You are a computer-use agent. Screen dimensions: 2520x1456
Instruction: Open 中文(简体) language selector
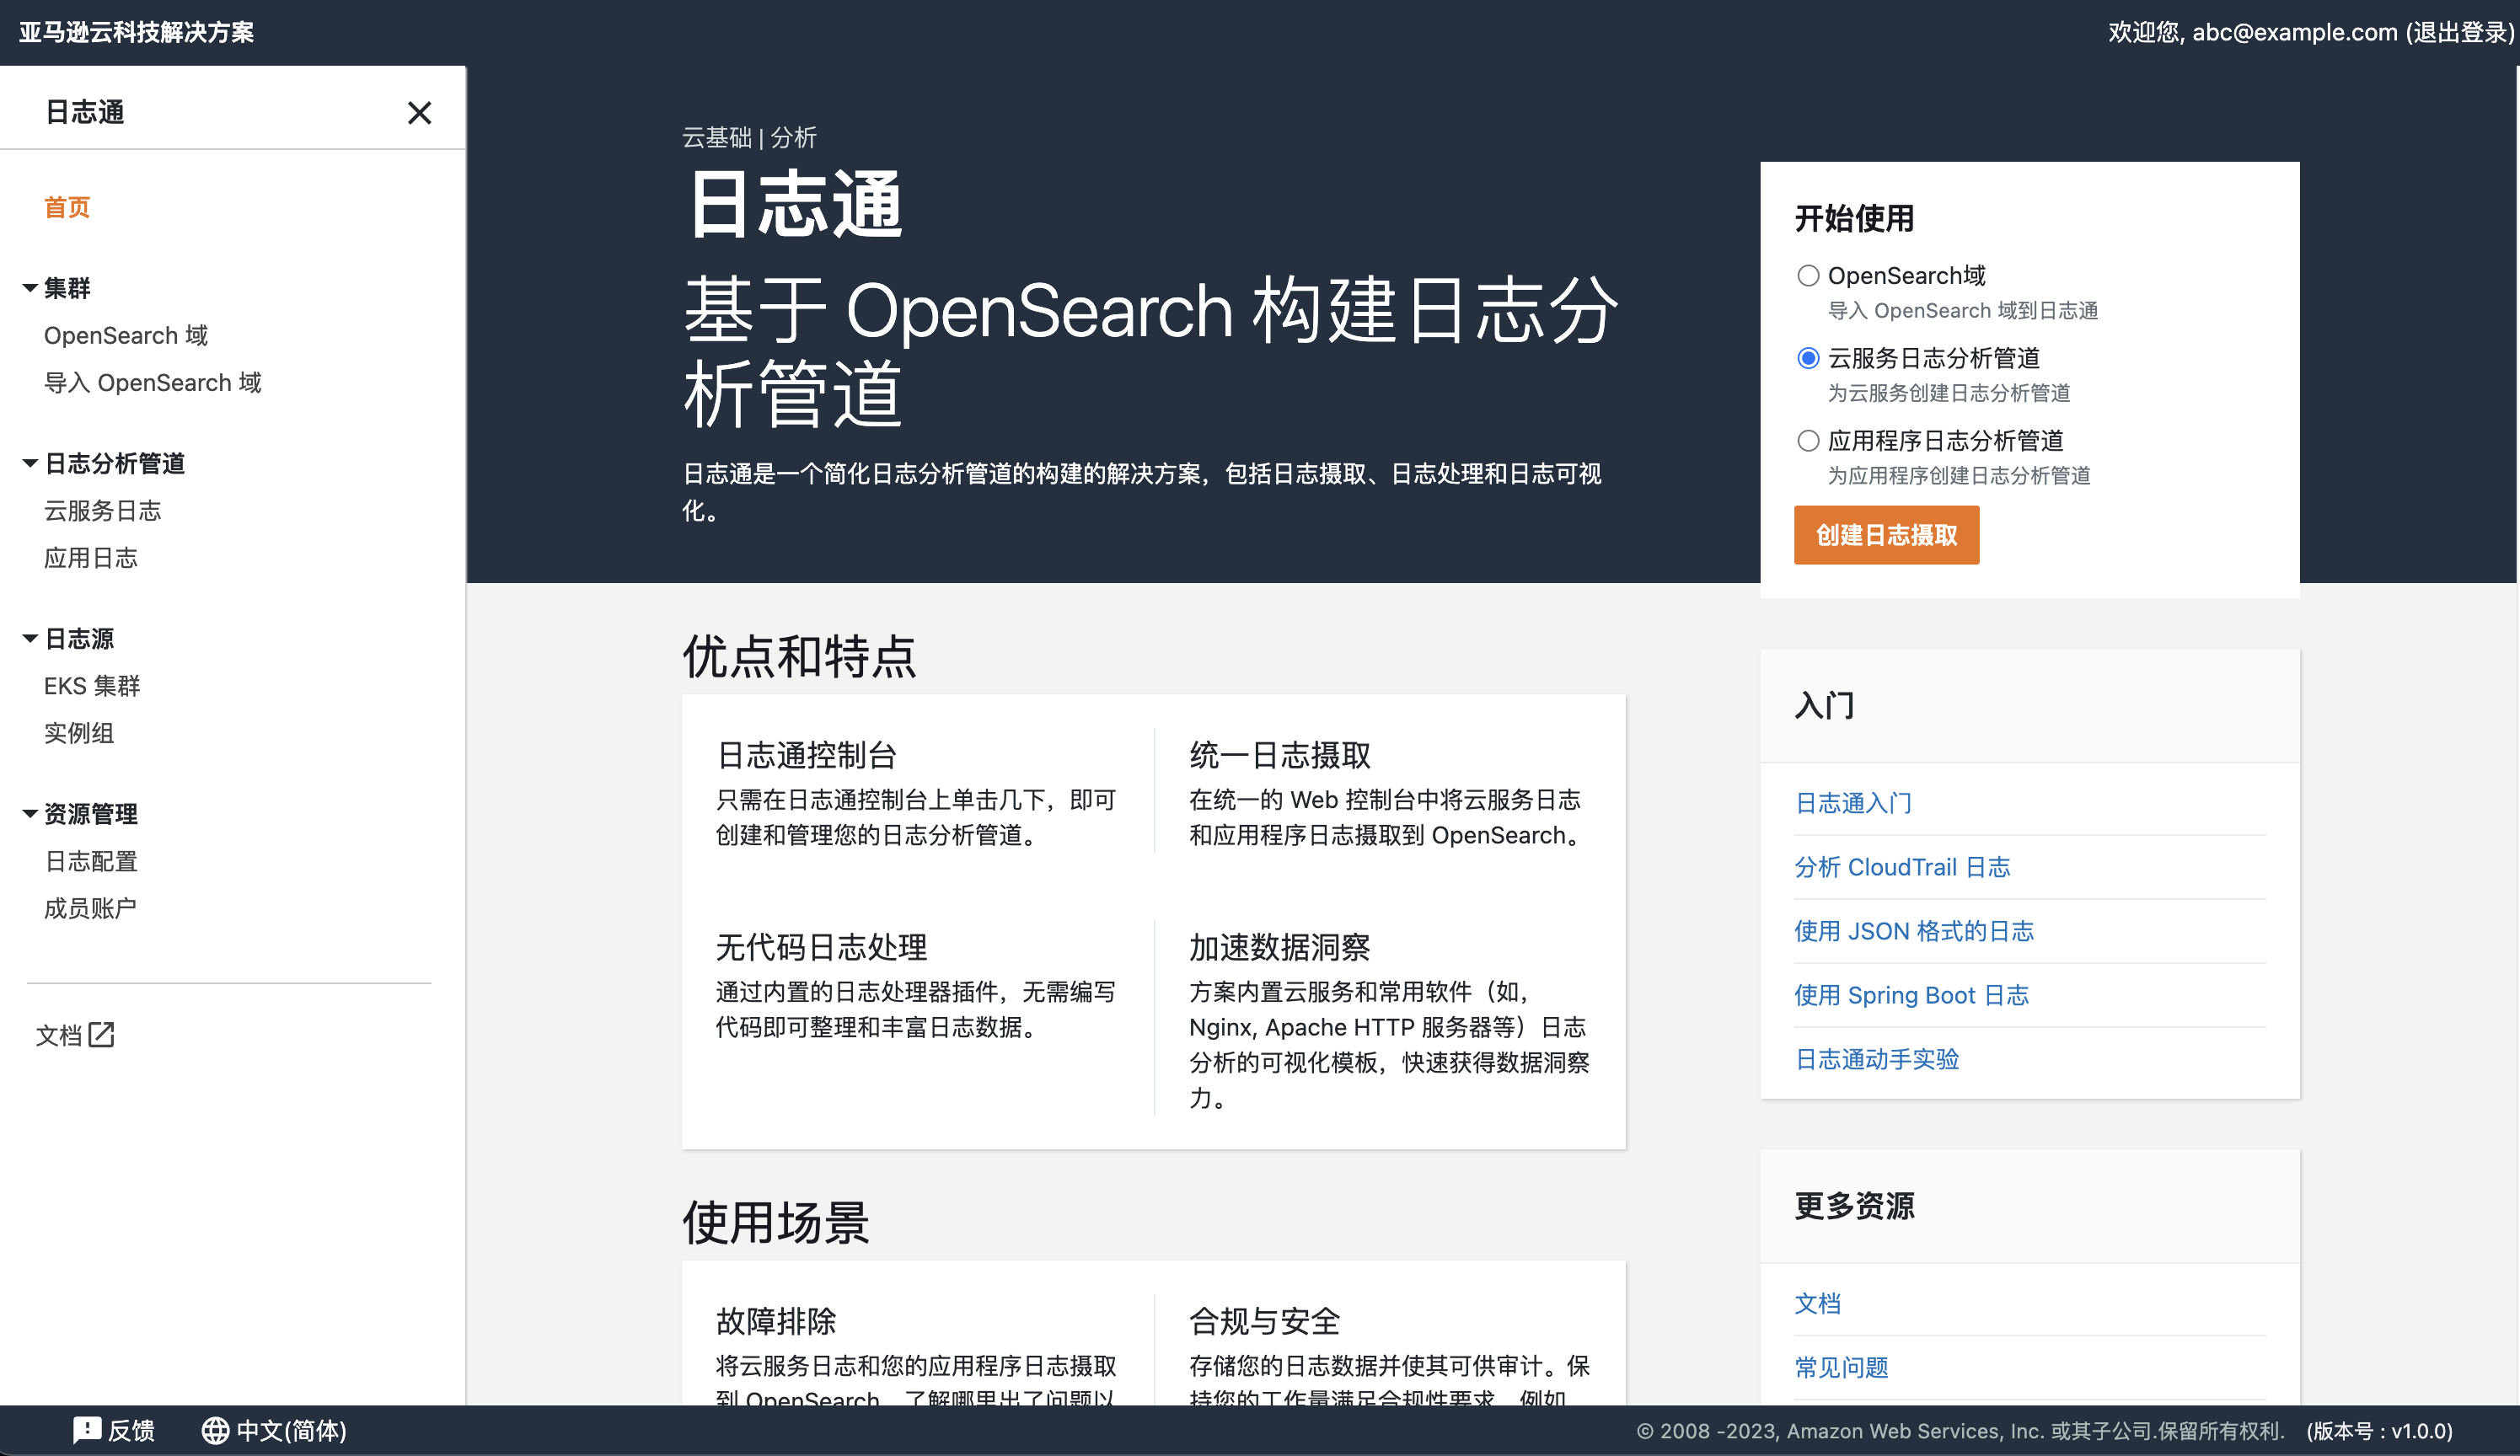click(291, 1430)
